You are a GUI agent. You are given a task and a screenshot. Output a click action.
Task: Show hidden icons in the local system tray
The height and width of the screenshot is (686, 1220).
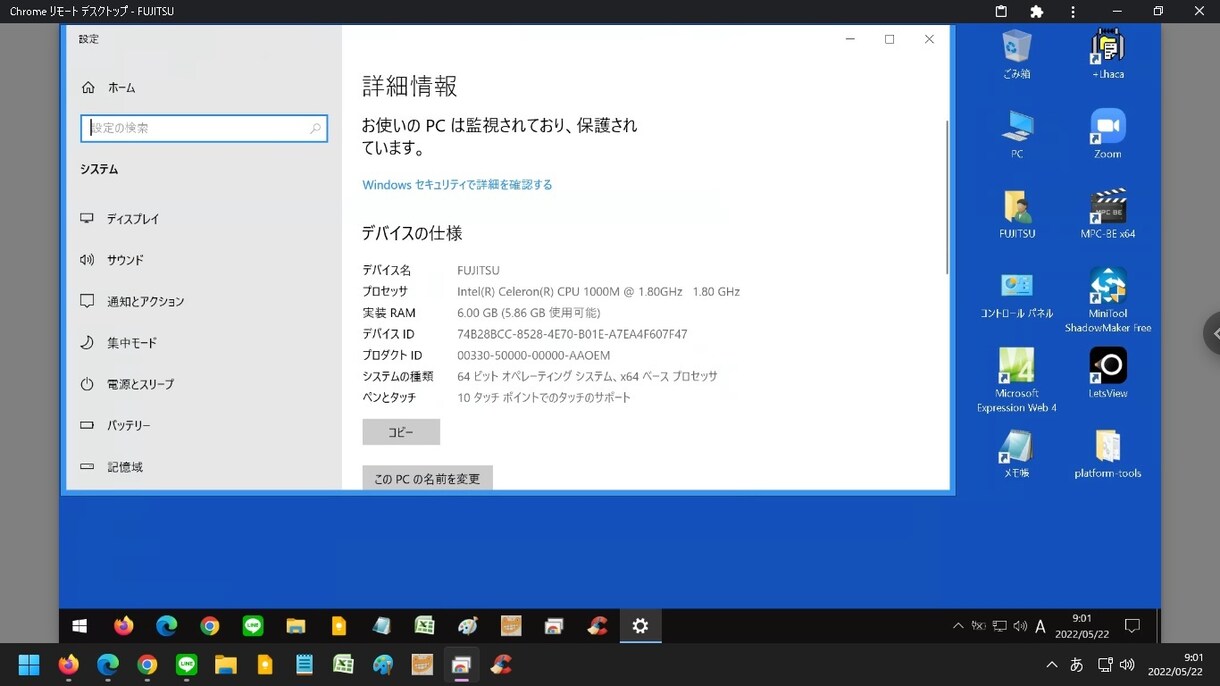1051,665
